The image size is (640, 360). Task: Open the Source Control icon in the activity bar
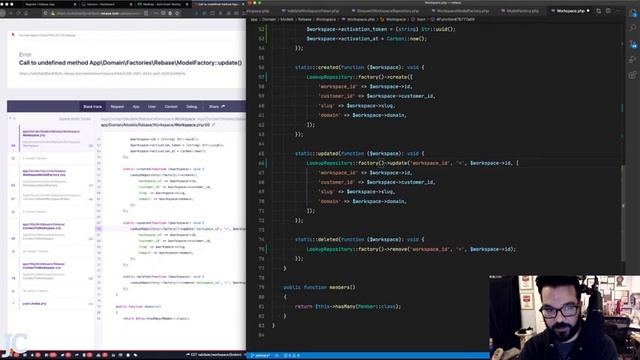coord(633,44)
